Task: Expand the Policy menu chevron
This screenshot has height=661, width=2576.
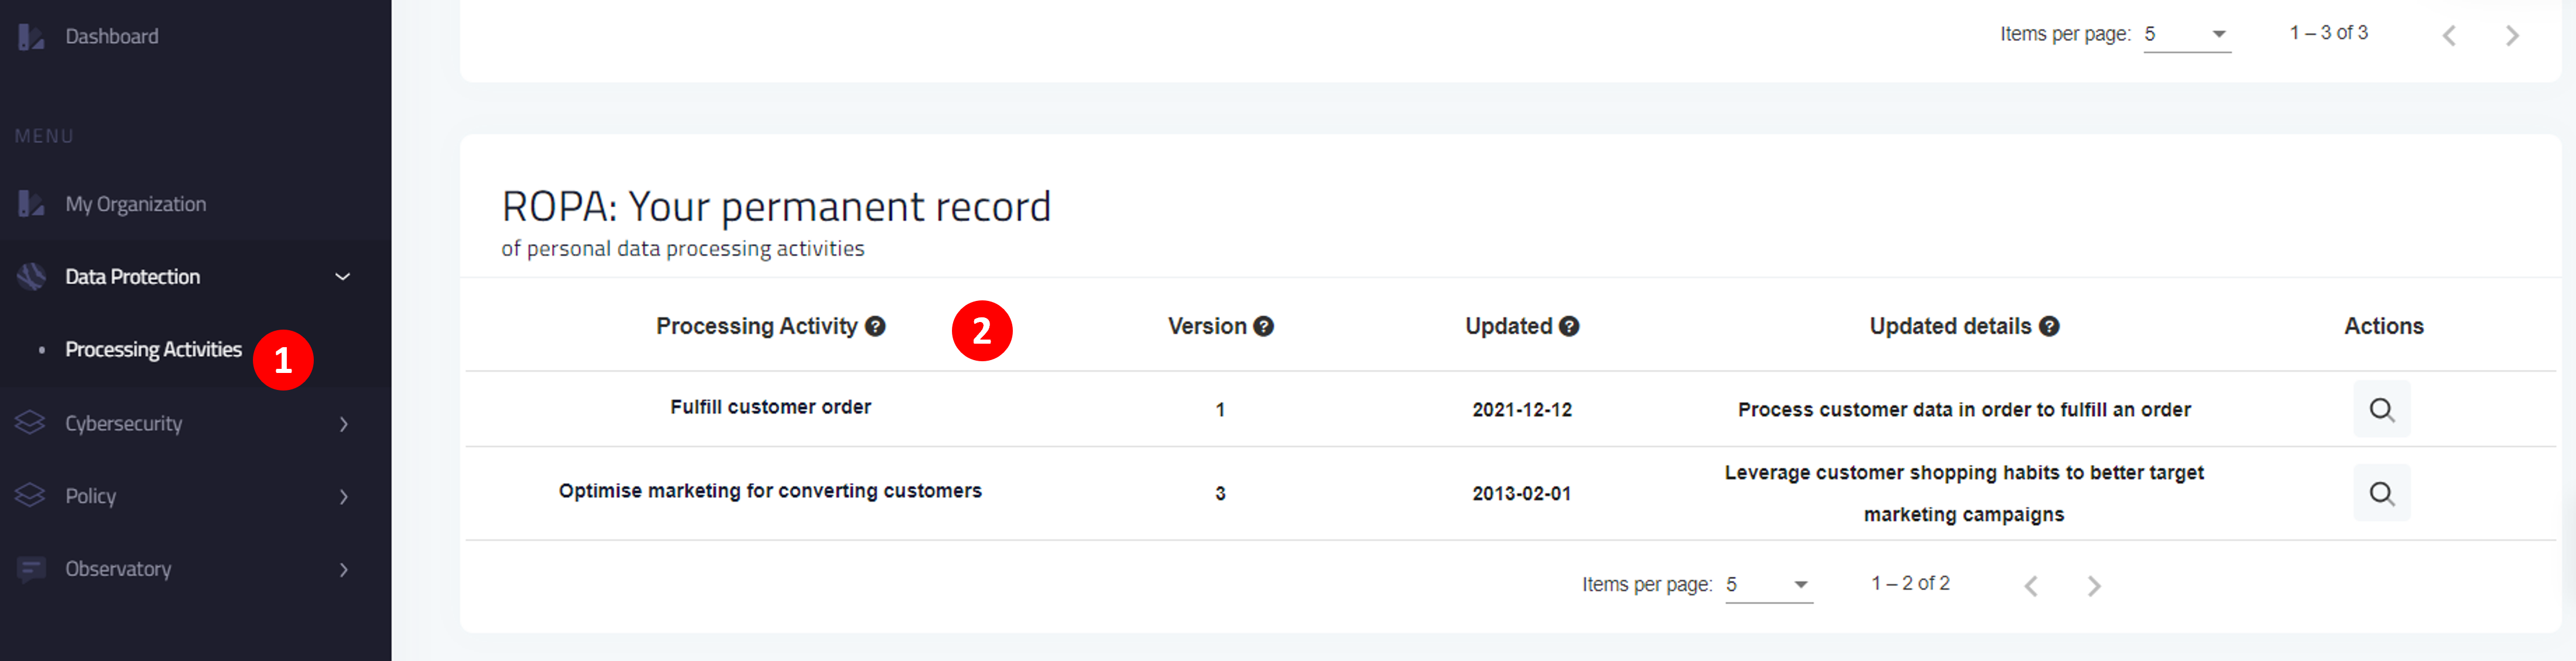Action: click(344, 497)
